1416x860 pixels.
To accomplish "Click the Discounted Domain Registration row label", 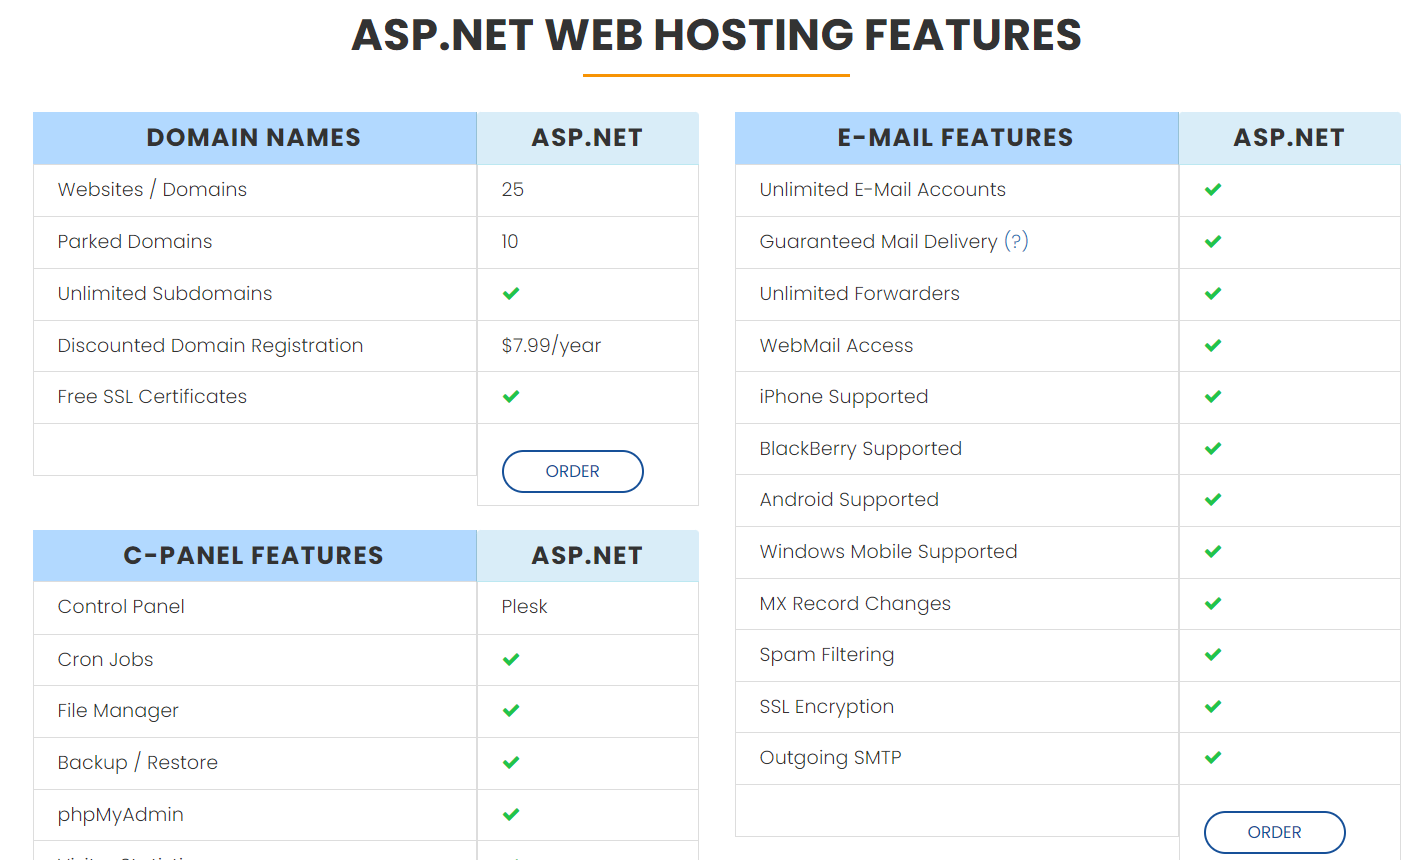I will pos(210,345).
